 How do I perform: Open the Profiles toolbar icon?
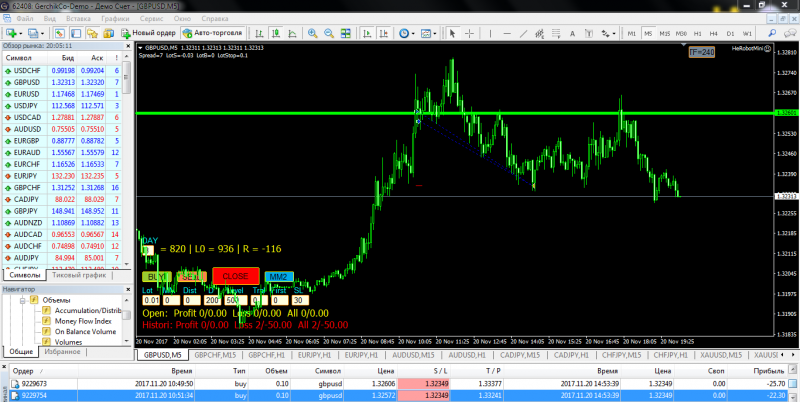pos(35,33)
